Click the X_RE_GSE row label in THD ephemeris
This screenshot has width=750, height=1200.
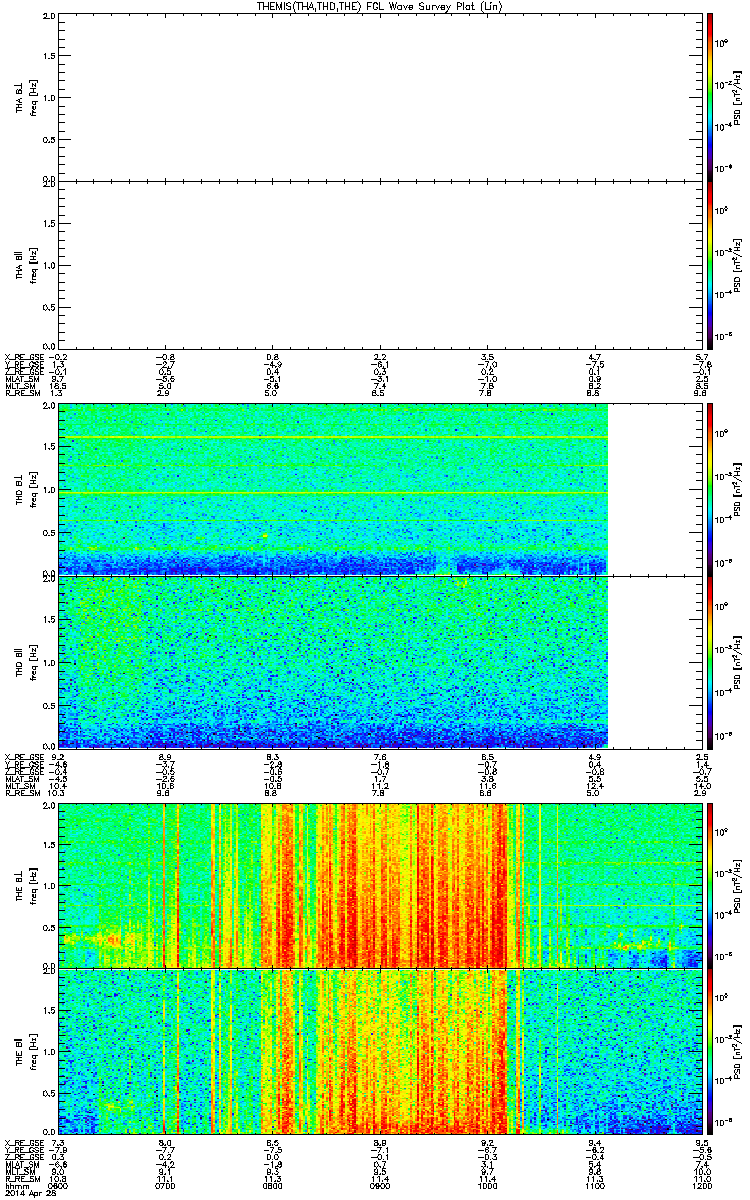pyautogui.click(x=22, y=756)
